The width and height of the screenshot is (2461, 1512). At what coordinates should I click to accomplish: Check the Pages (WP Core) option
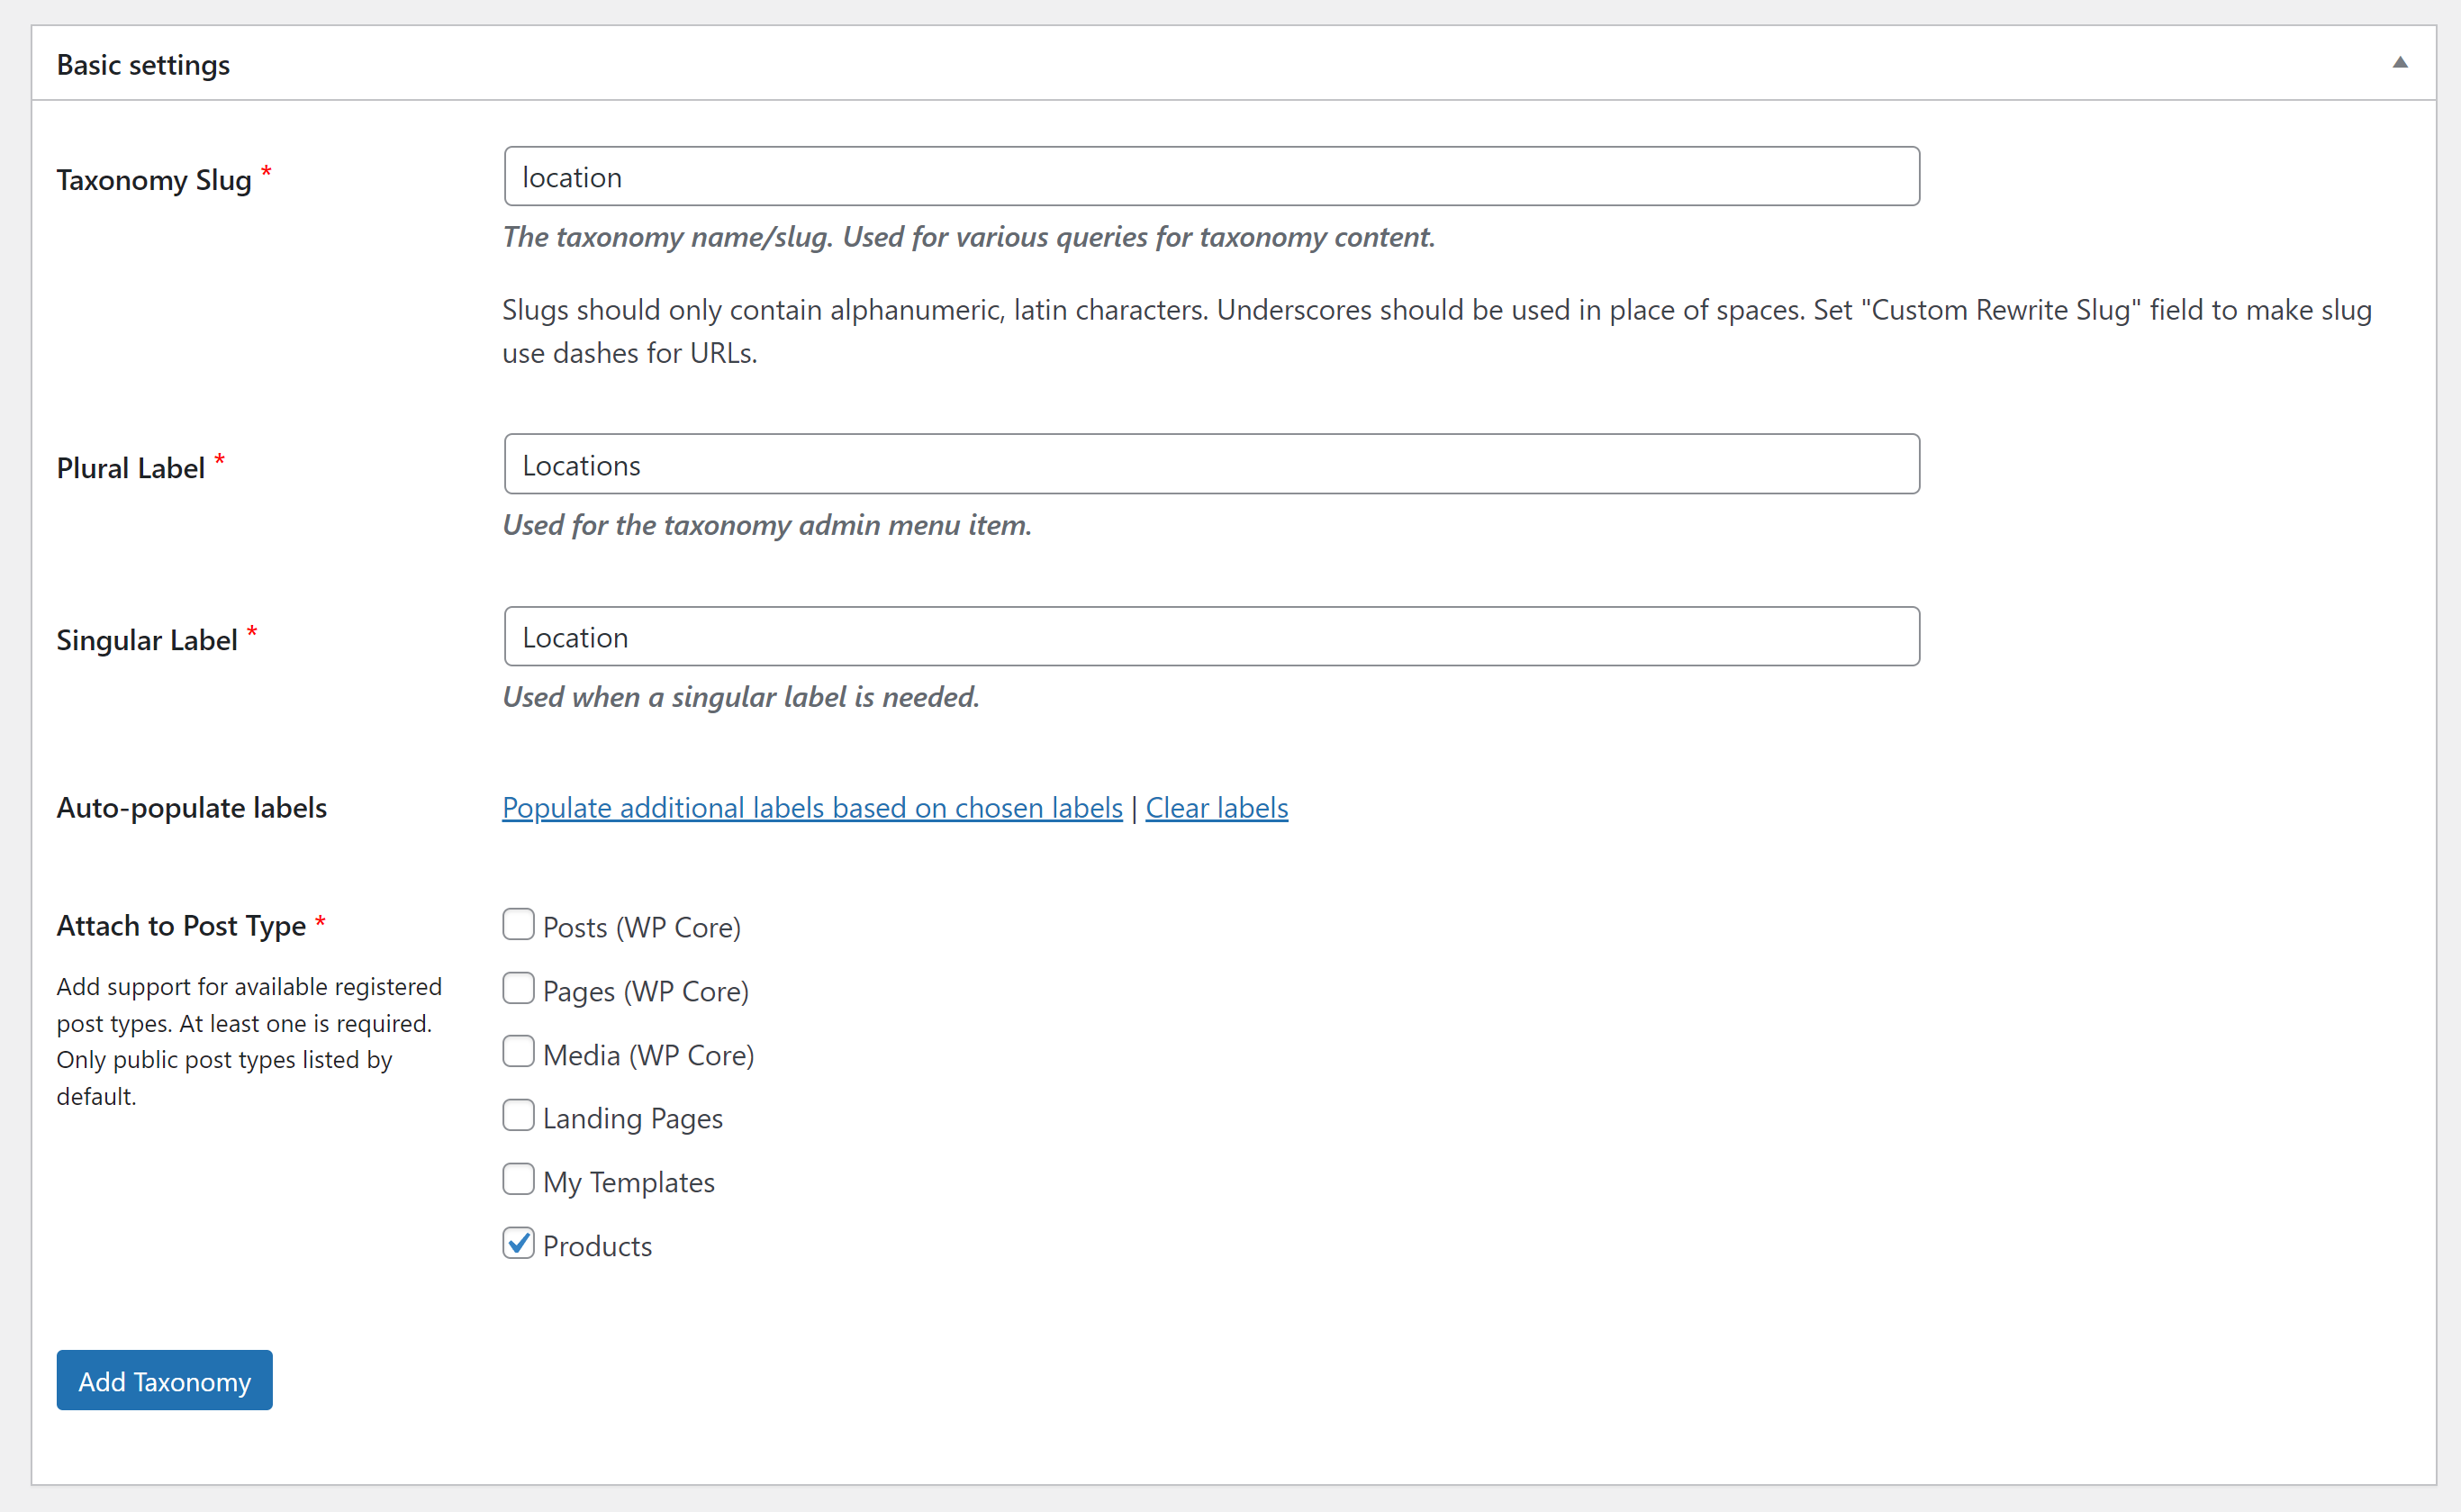pos(518,988)
